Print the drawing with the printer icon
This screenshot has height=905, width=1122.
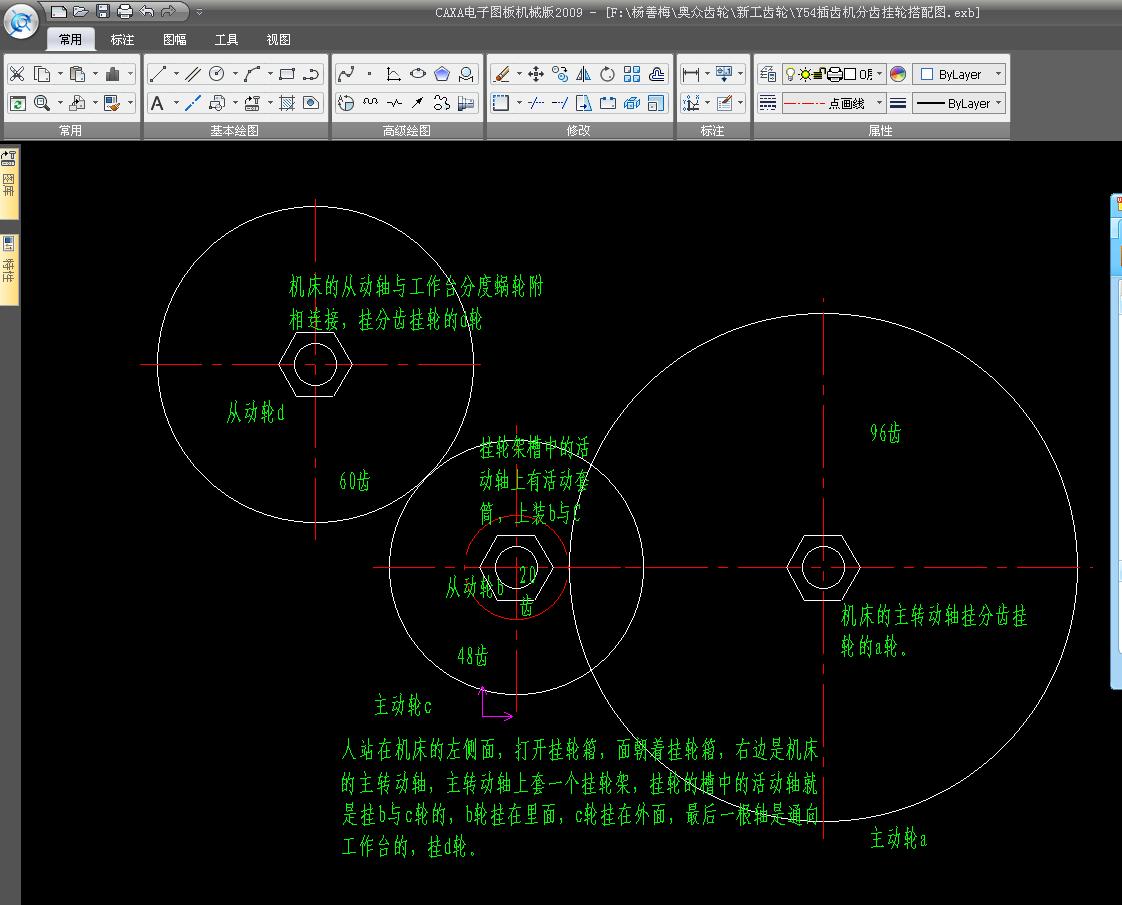coord(125,11)
